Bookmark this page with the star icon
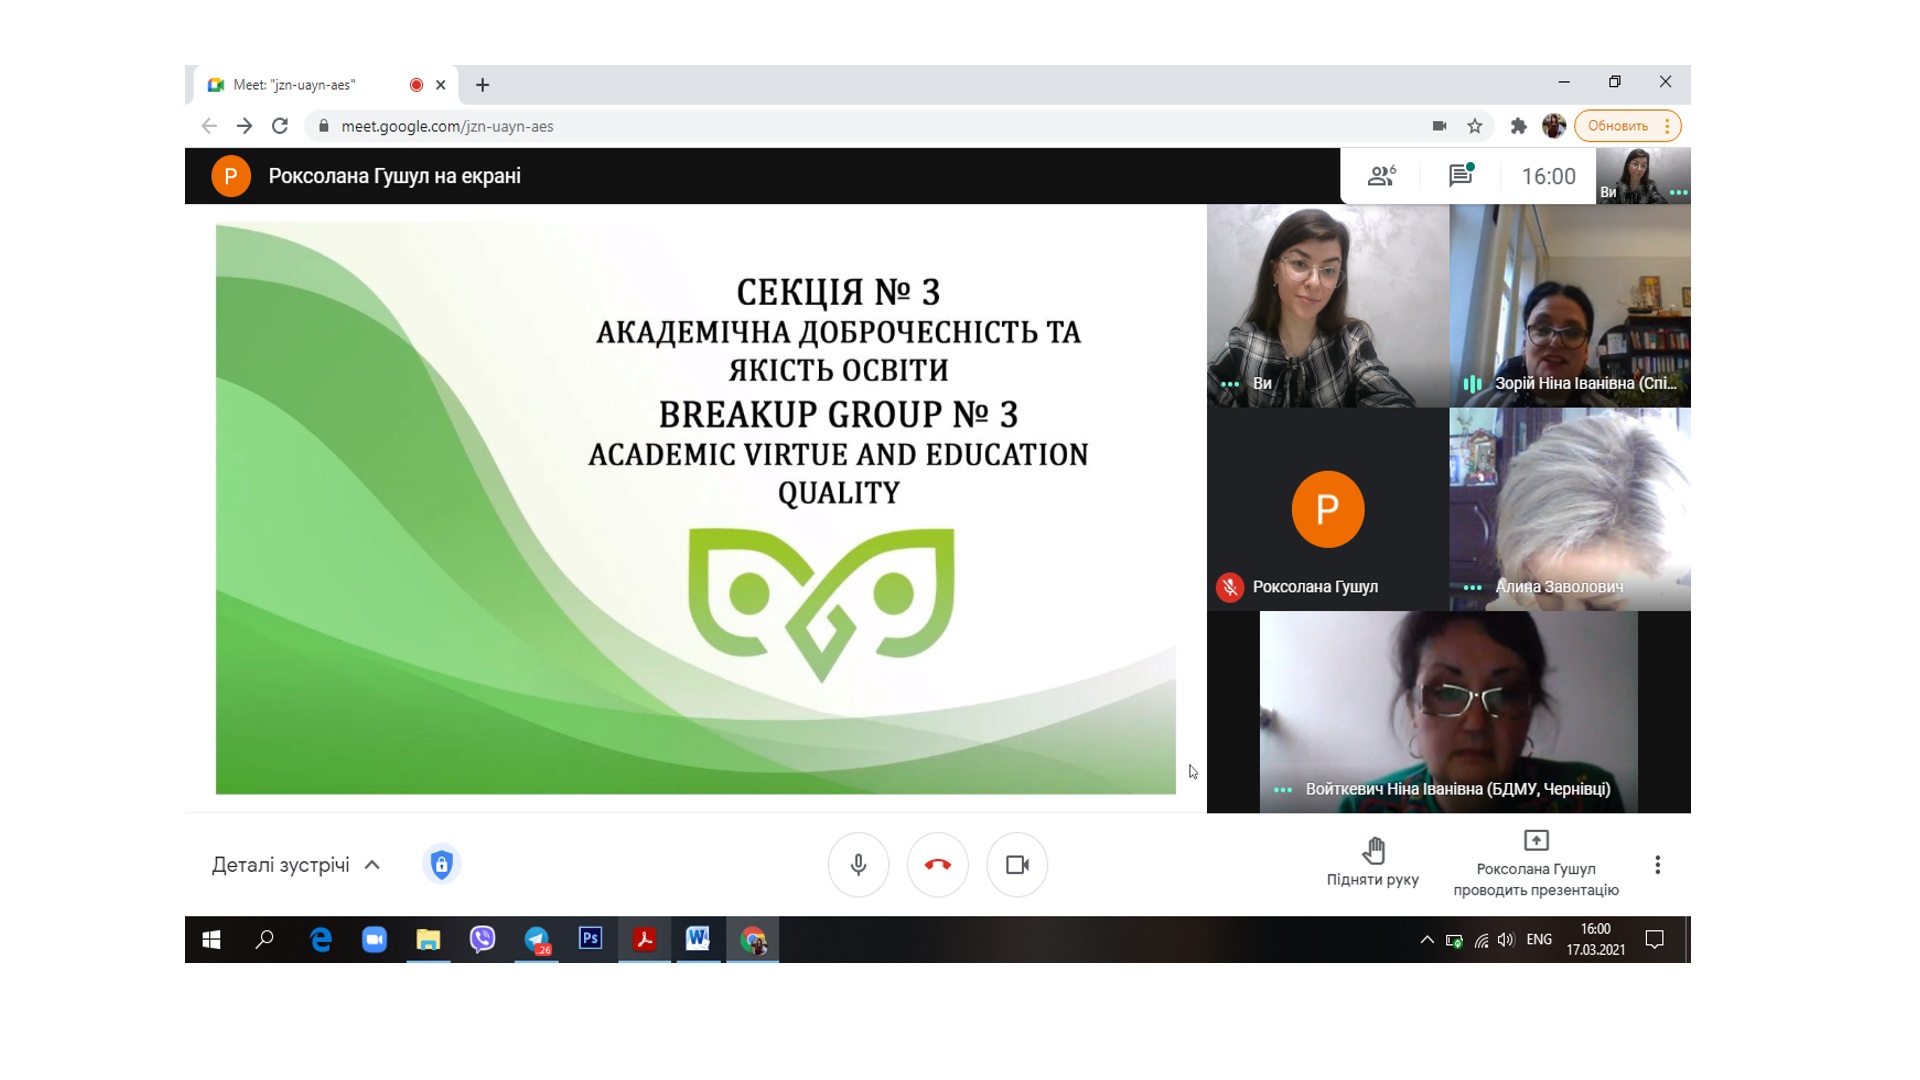Screen dimensions: 1920x1080 coord(1474,126)
